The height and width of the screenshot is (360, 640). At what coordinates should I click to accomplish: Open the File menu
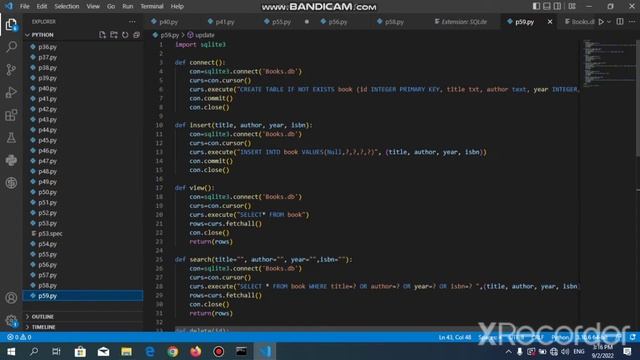24,7
